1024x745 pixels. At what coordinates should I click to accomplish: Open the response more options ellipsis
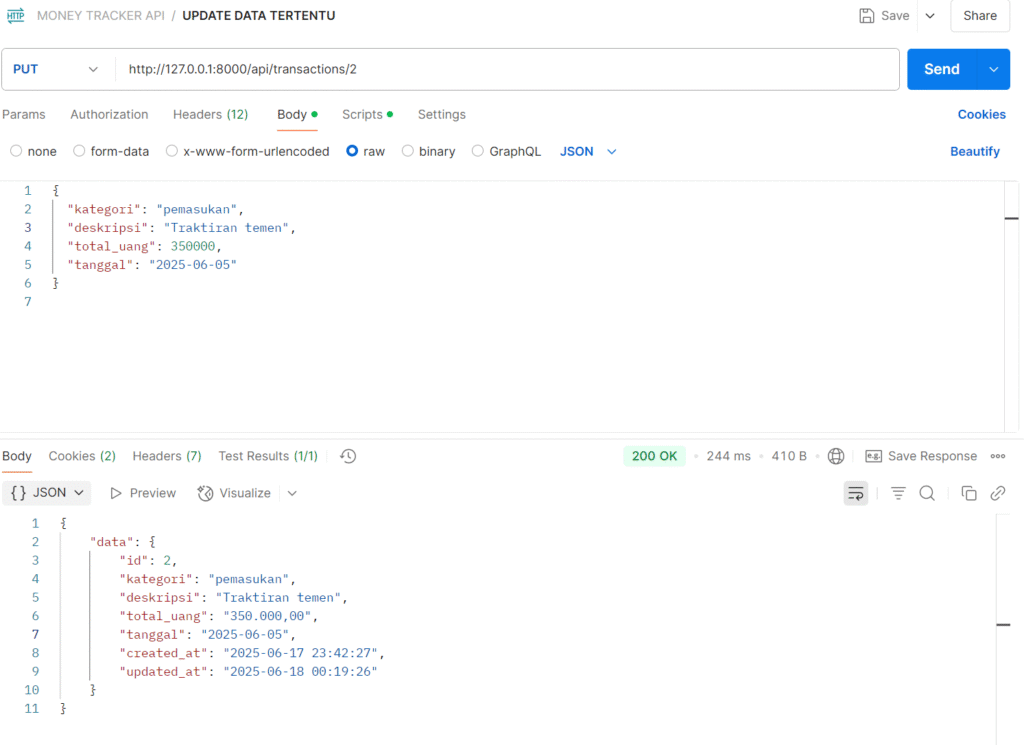(x=997, y=456)
